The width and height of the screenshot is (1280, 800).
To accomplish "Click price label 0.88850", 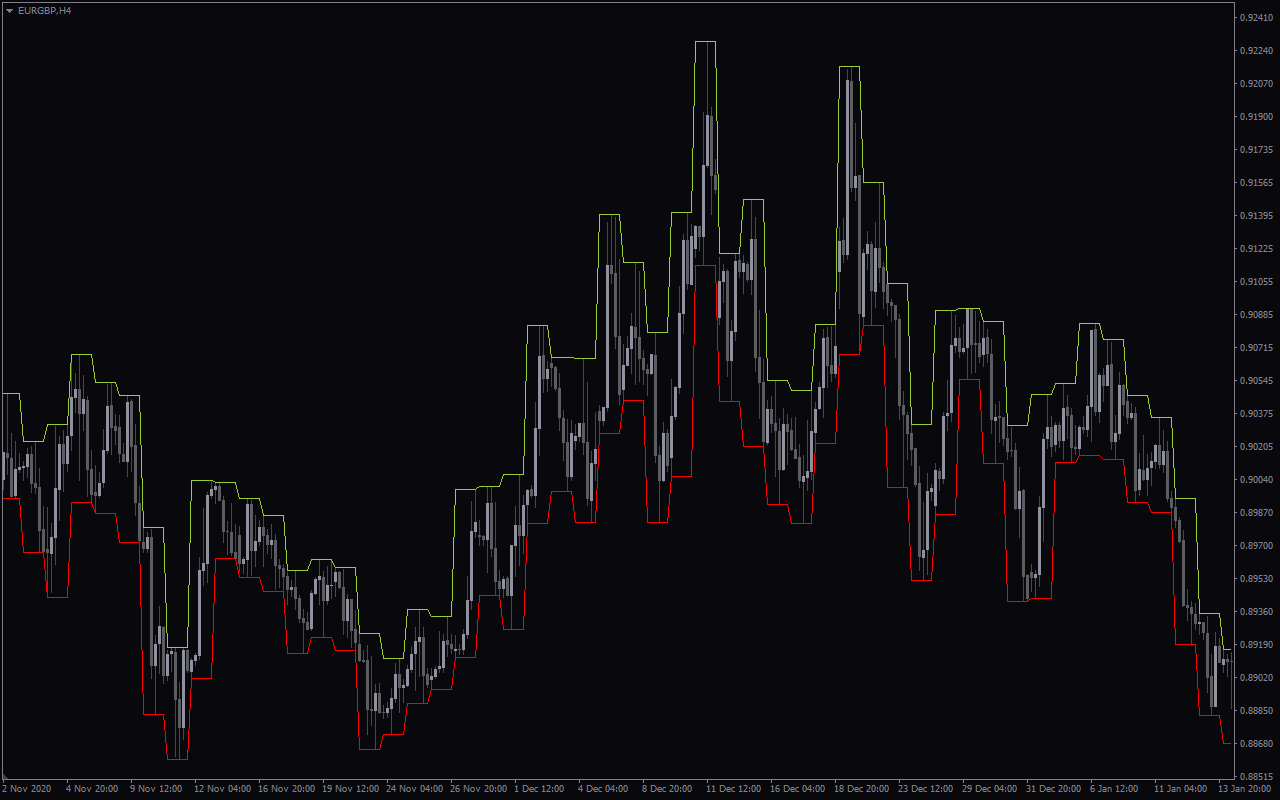I will coord(1255,711).
